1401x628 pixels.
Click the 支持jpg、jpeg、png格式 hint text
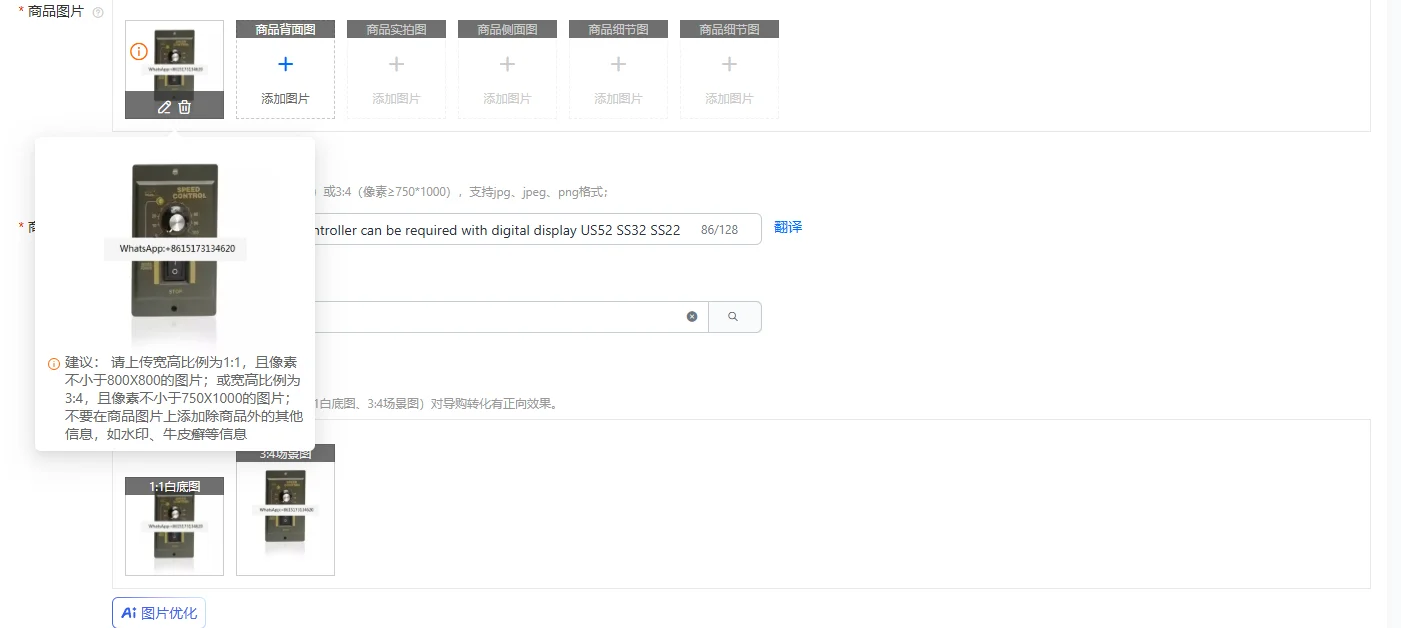click(538, 192)
